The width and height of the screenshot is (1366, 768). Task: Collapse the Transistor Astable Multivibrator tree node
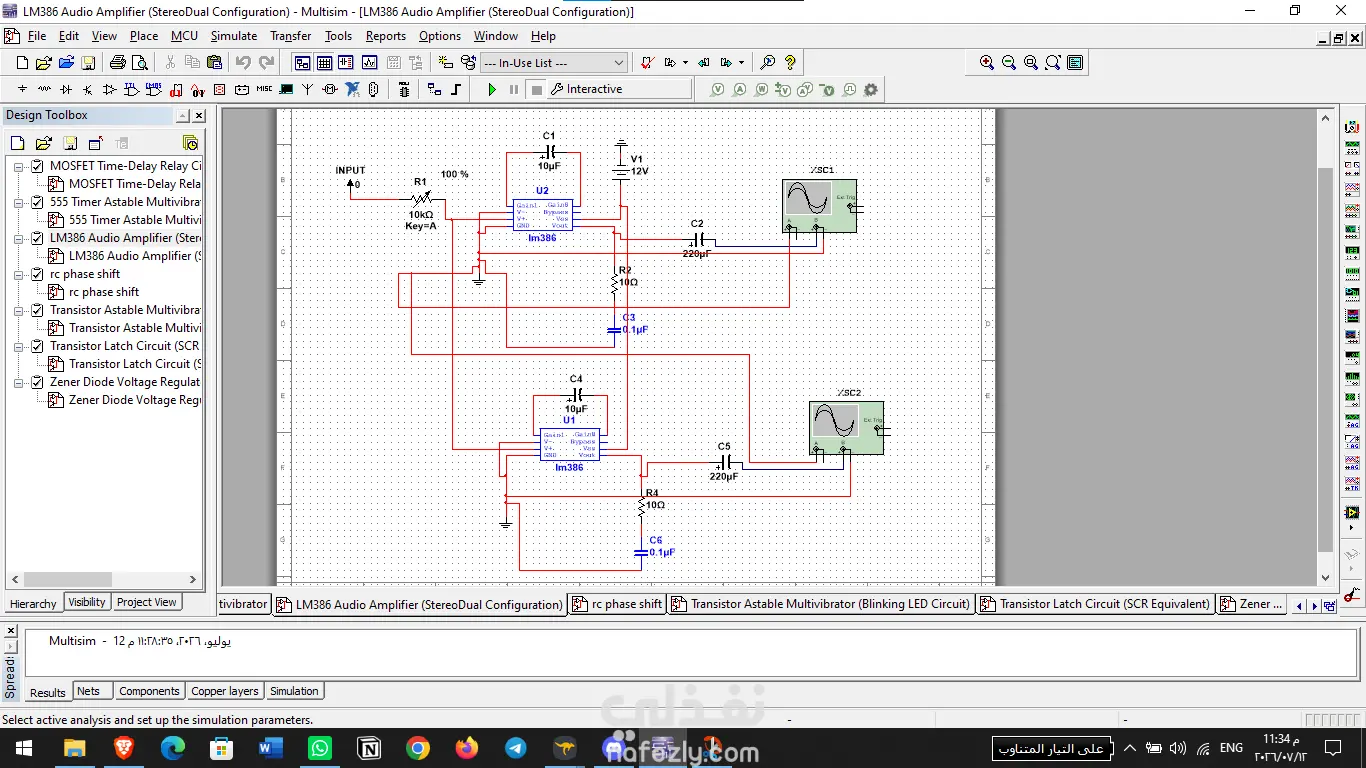(19, 310)
